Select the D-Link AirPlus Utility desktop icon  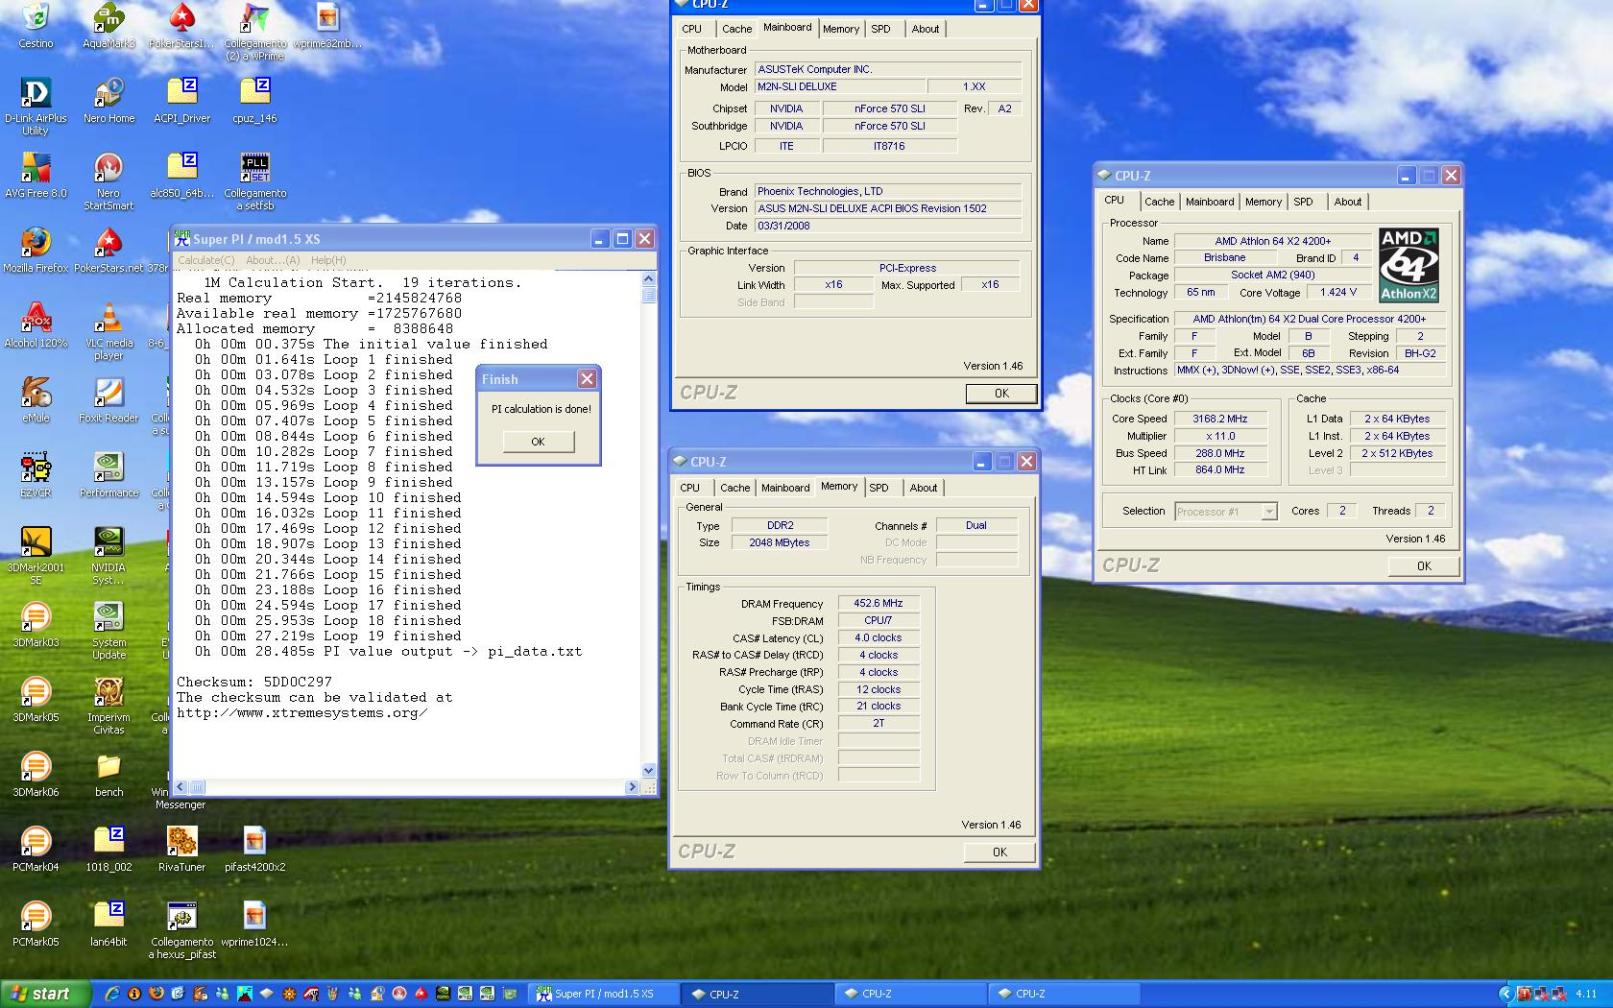[35, 106]
